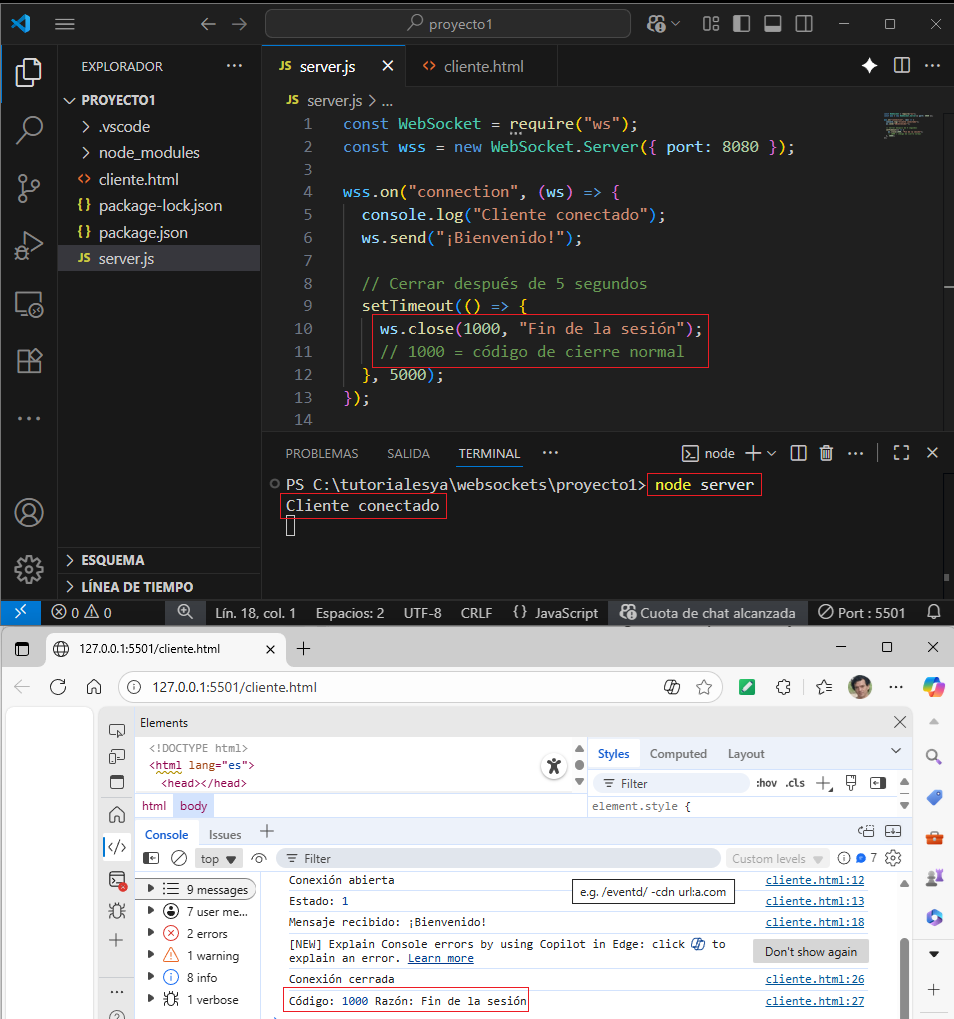Open the Source Control view

point(28,188)
